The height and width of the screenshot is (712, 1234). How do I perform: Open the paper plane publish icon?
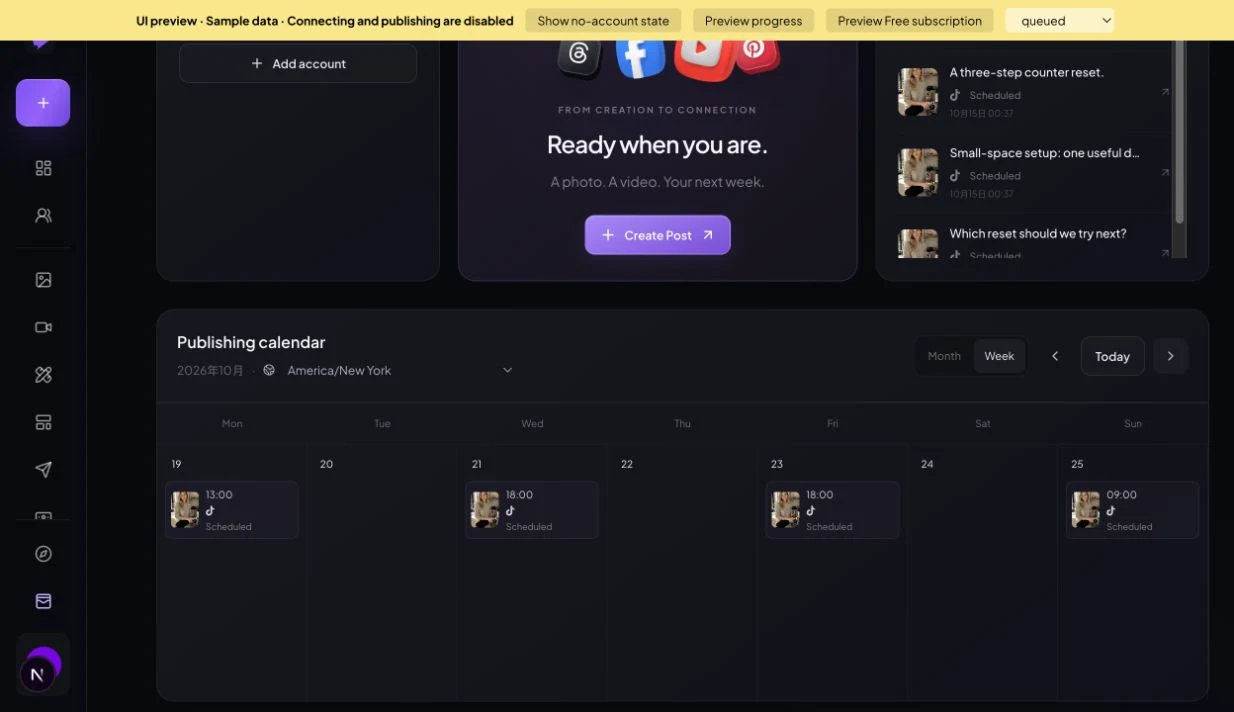coord(43,469)
